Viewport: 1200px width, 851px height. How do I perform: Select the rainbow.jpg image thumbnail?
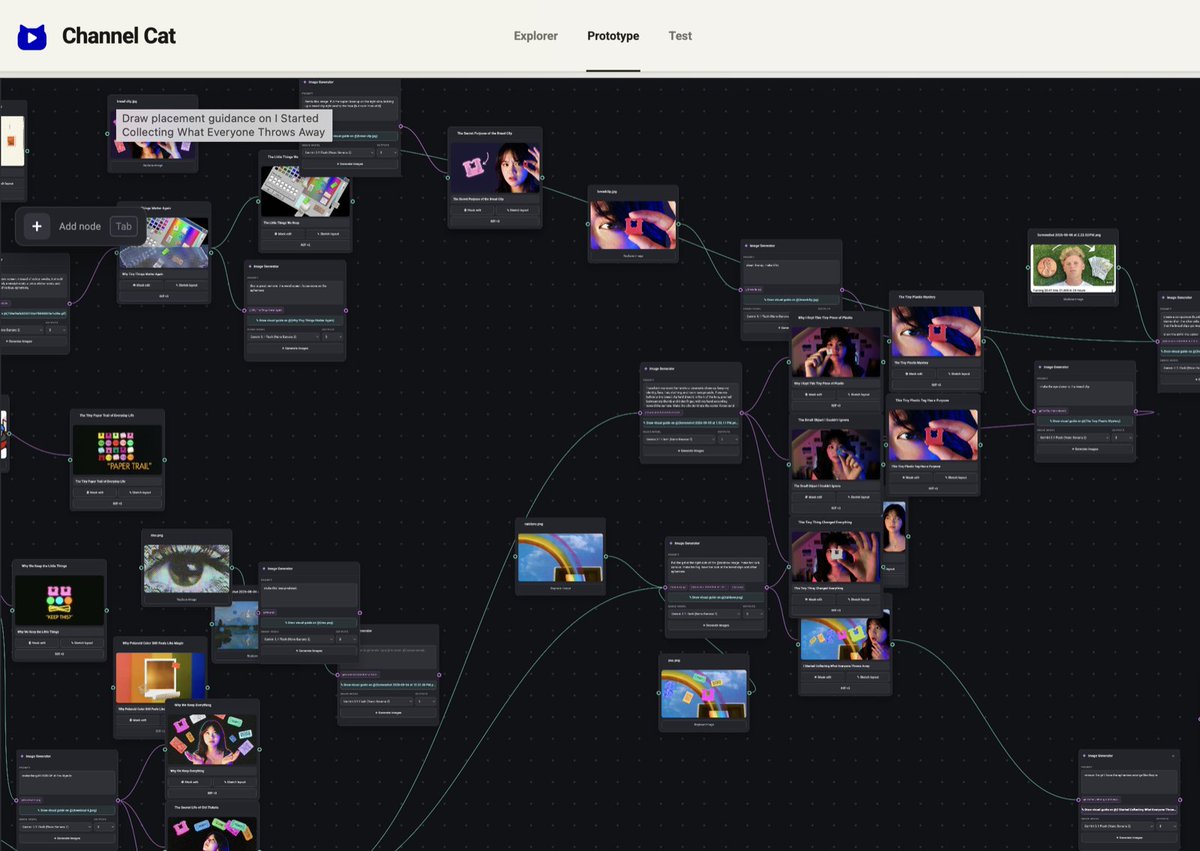tap(561, 556)
